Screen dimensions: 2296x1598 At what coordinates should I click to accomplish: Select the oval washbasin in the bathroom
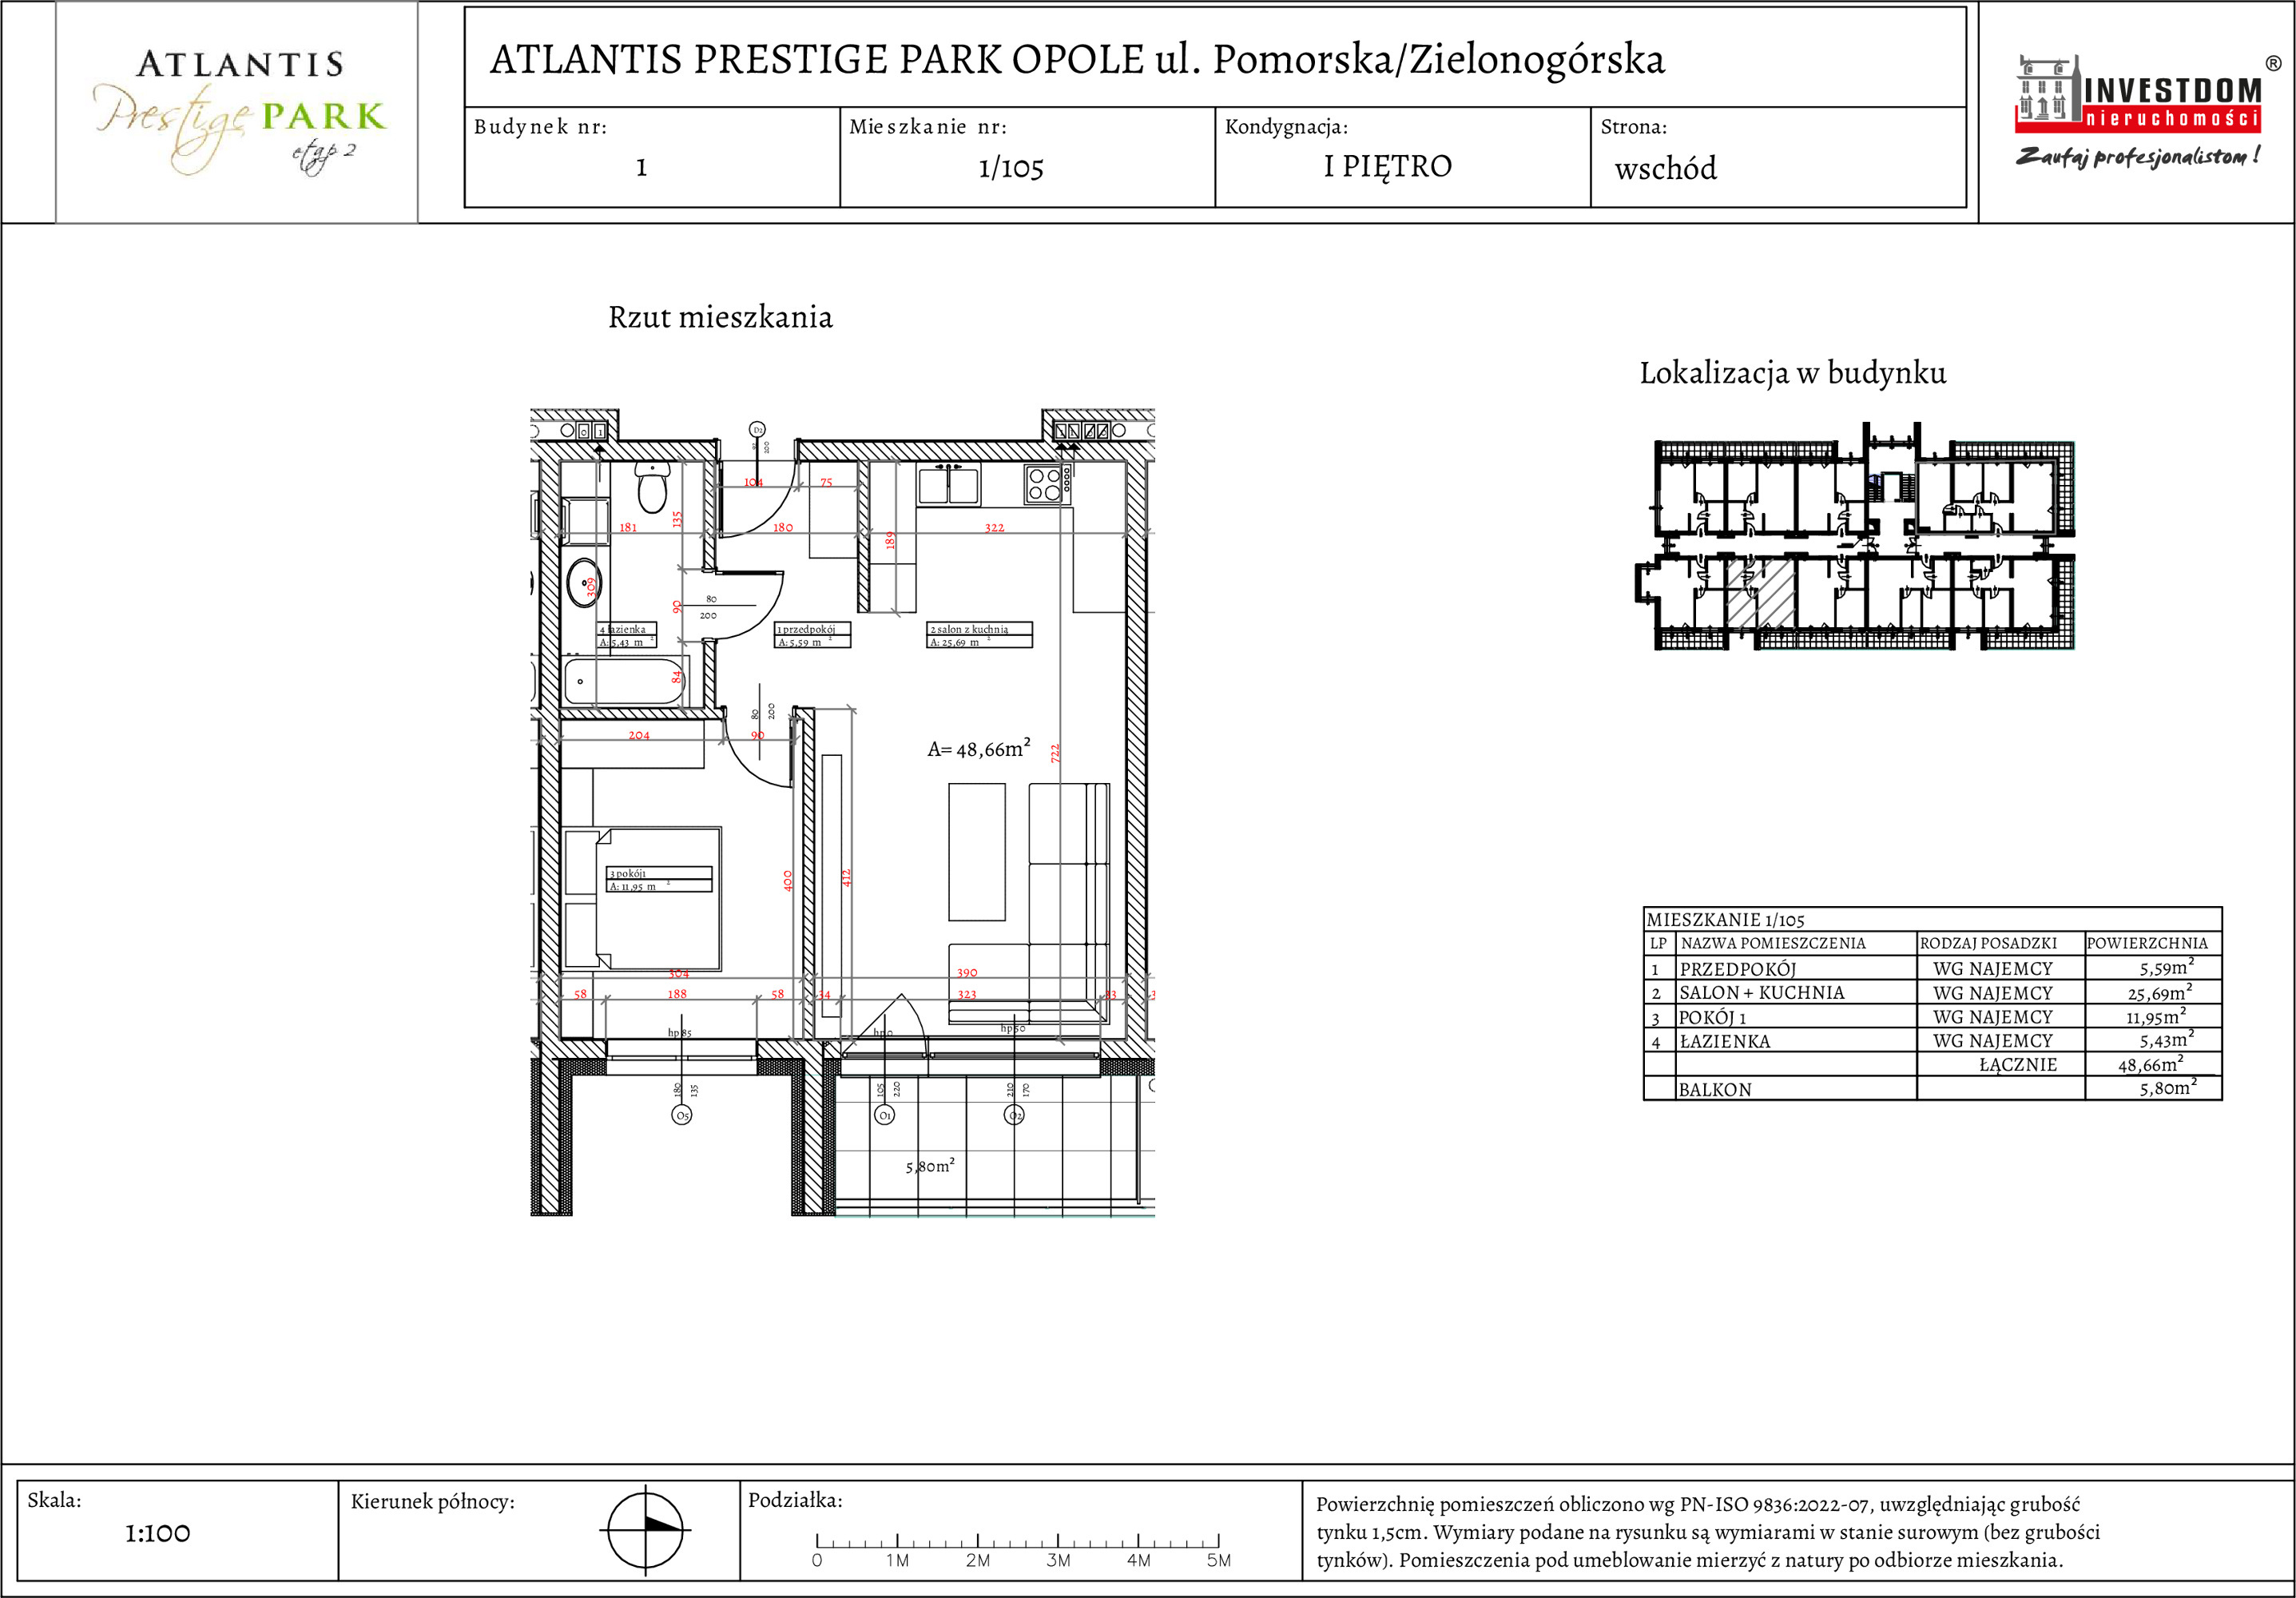coord(584,583)
